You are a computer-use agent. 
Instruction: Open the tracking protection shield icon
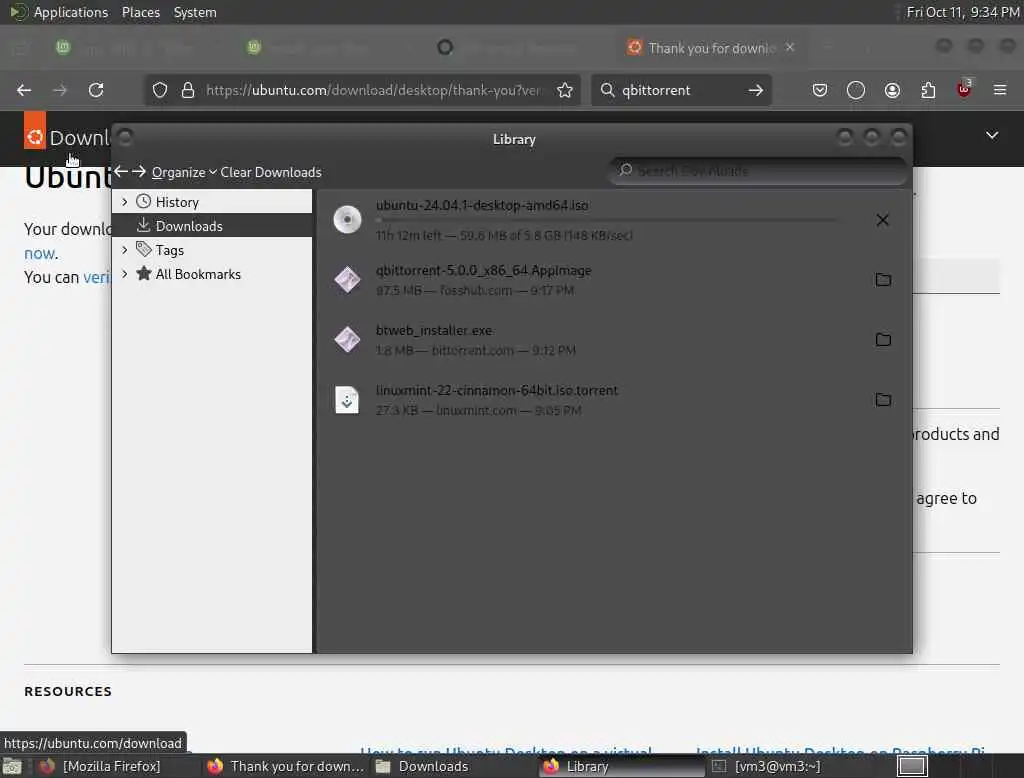[x=160, y=90]
